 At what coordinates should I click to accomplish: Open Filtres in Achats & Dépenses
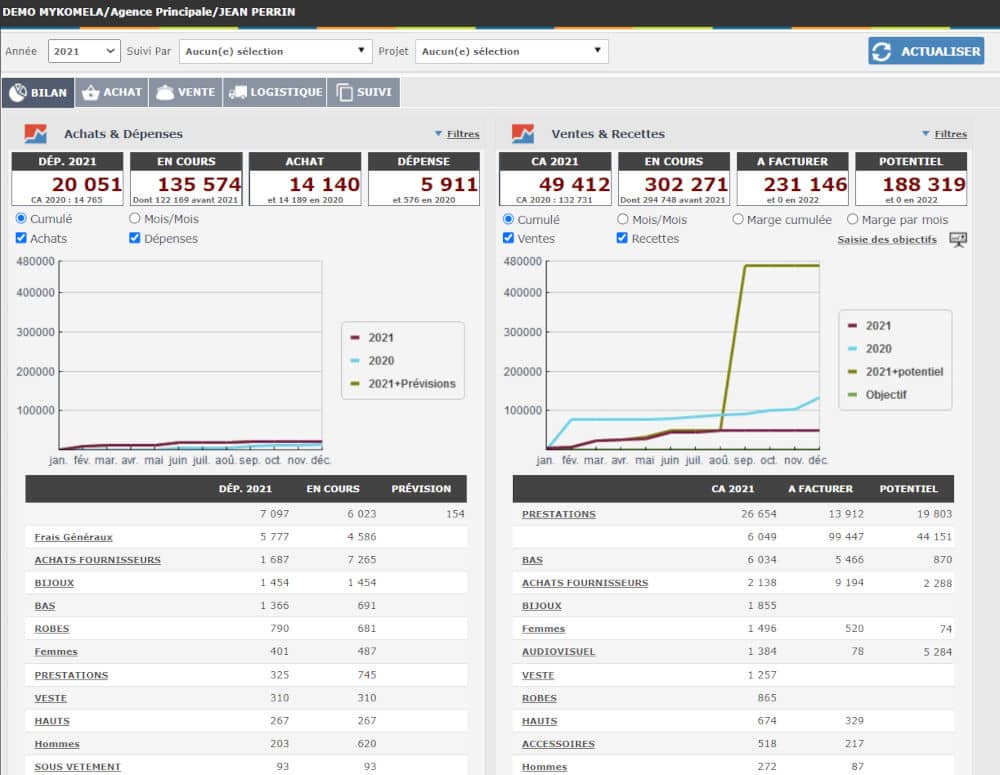click(x=463, y=134)
